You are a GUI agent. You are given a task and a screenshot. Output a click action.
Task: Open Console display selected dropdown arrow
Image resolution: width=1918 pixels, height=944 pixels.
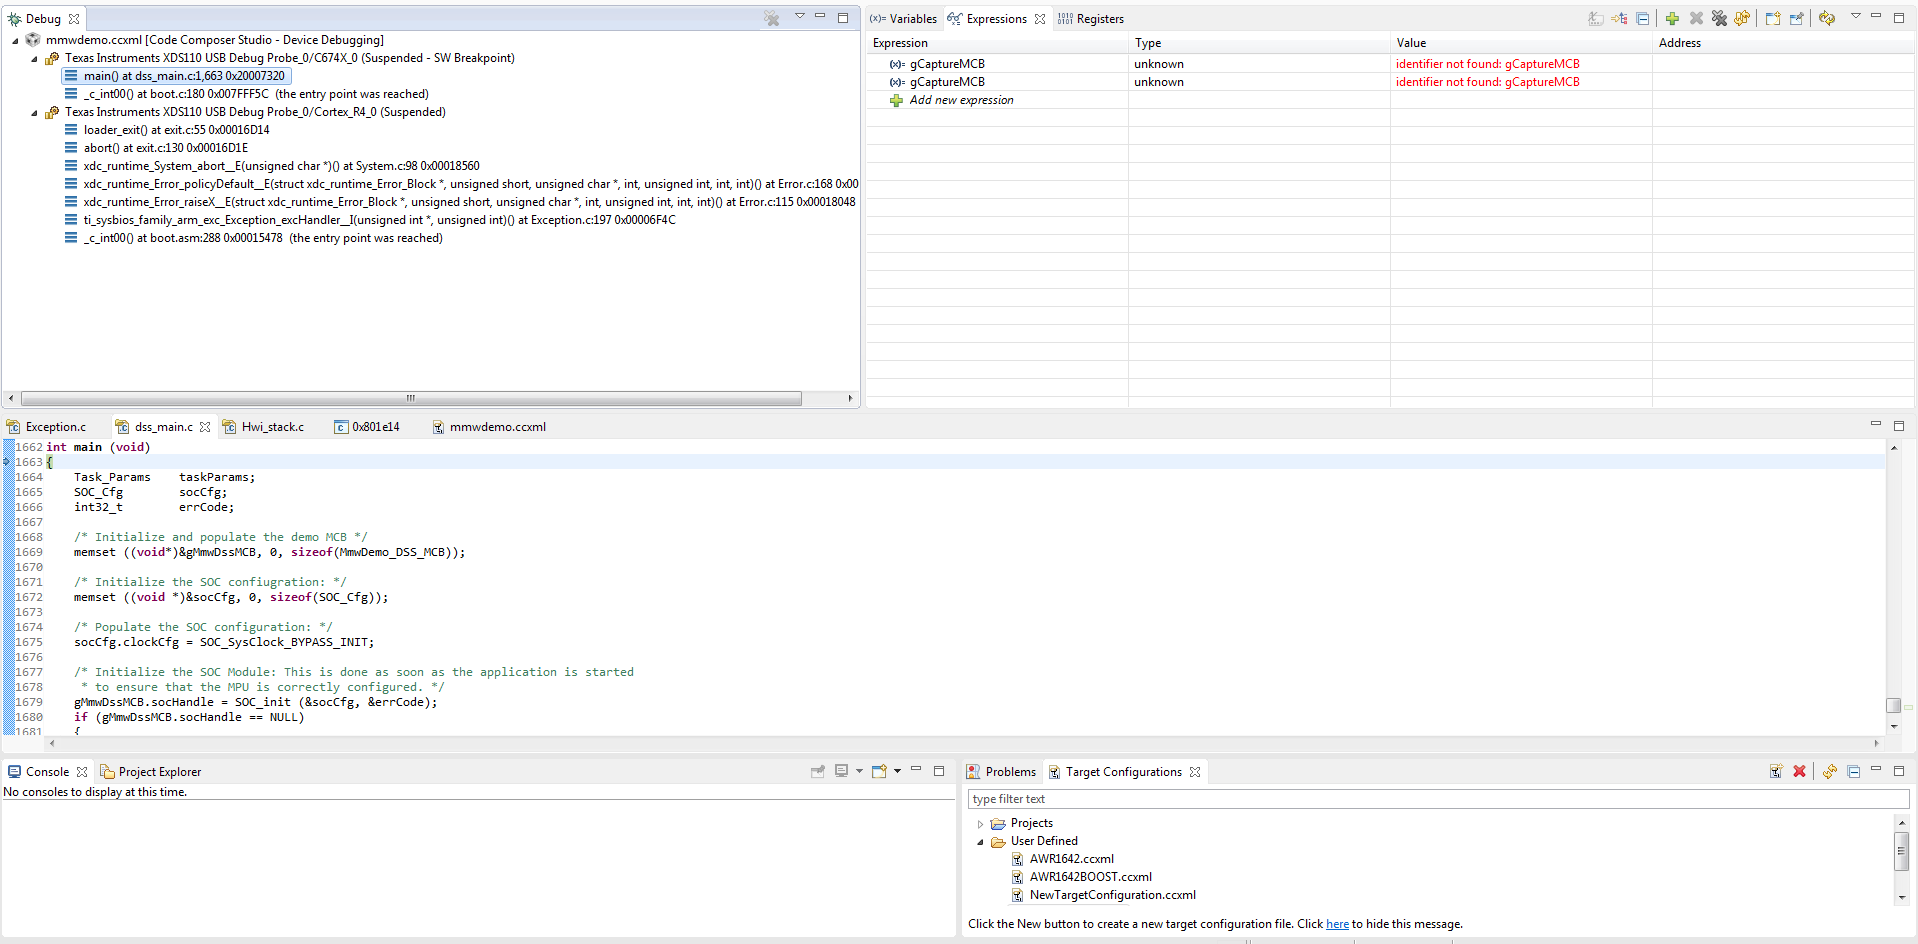859,771
